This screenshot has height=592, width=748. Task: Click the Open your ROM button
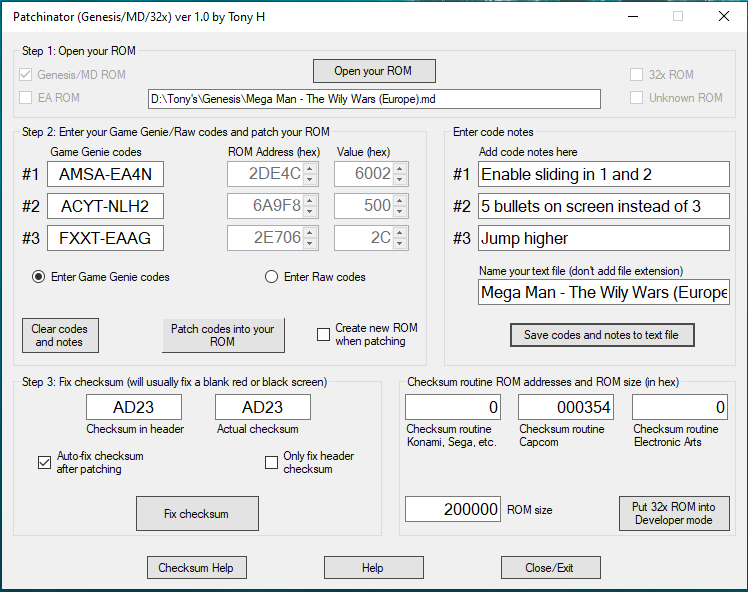(373, 71)
